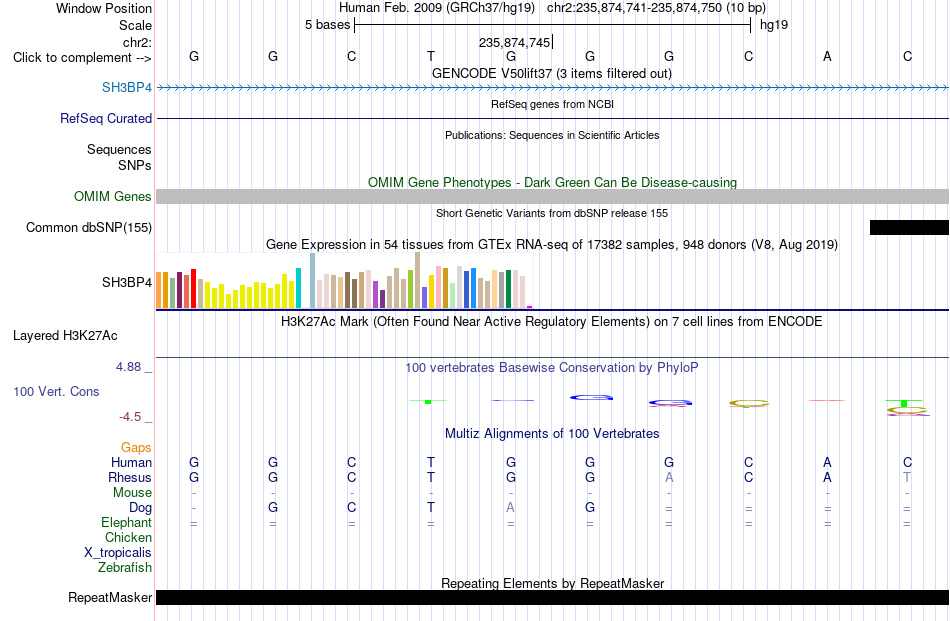Open "Repeating Elements by RepeatMasker" title
The width and height of the screenshot is (950, 621).
(x=552, y=583)
